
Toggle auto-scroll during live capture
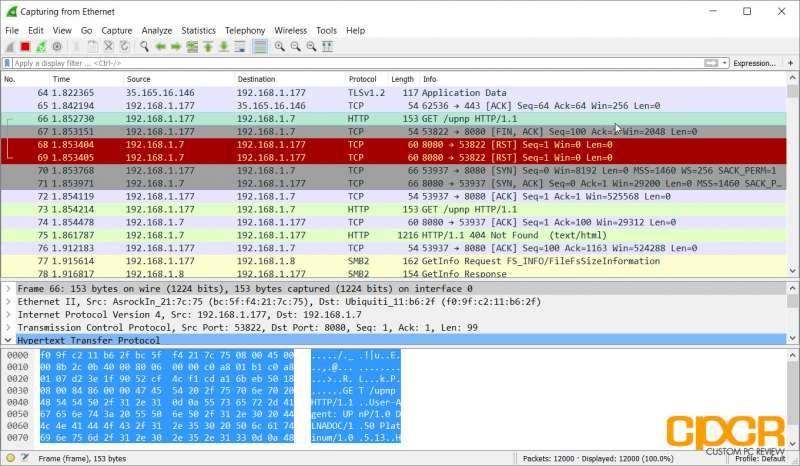pos(240,46)
